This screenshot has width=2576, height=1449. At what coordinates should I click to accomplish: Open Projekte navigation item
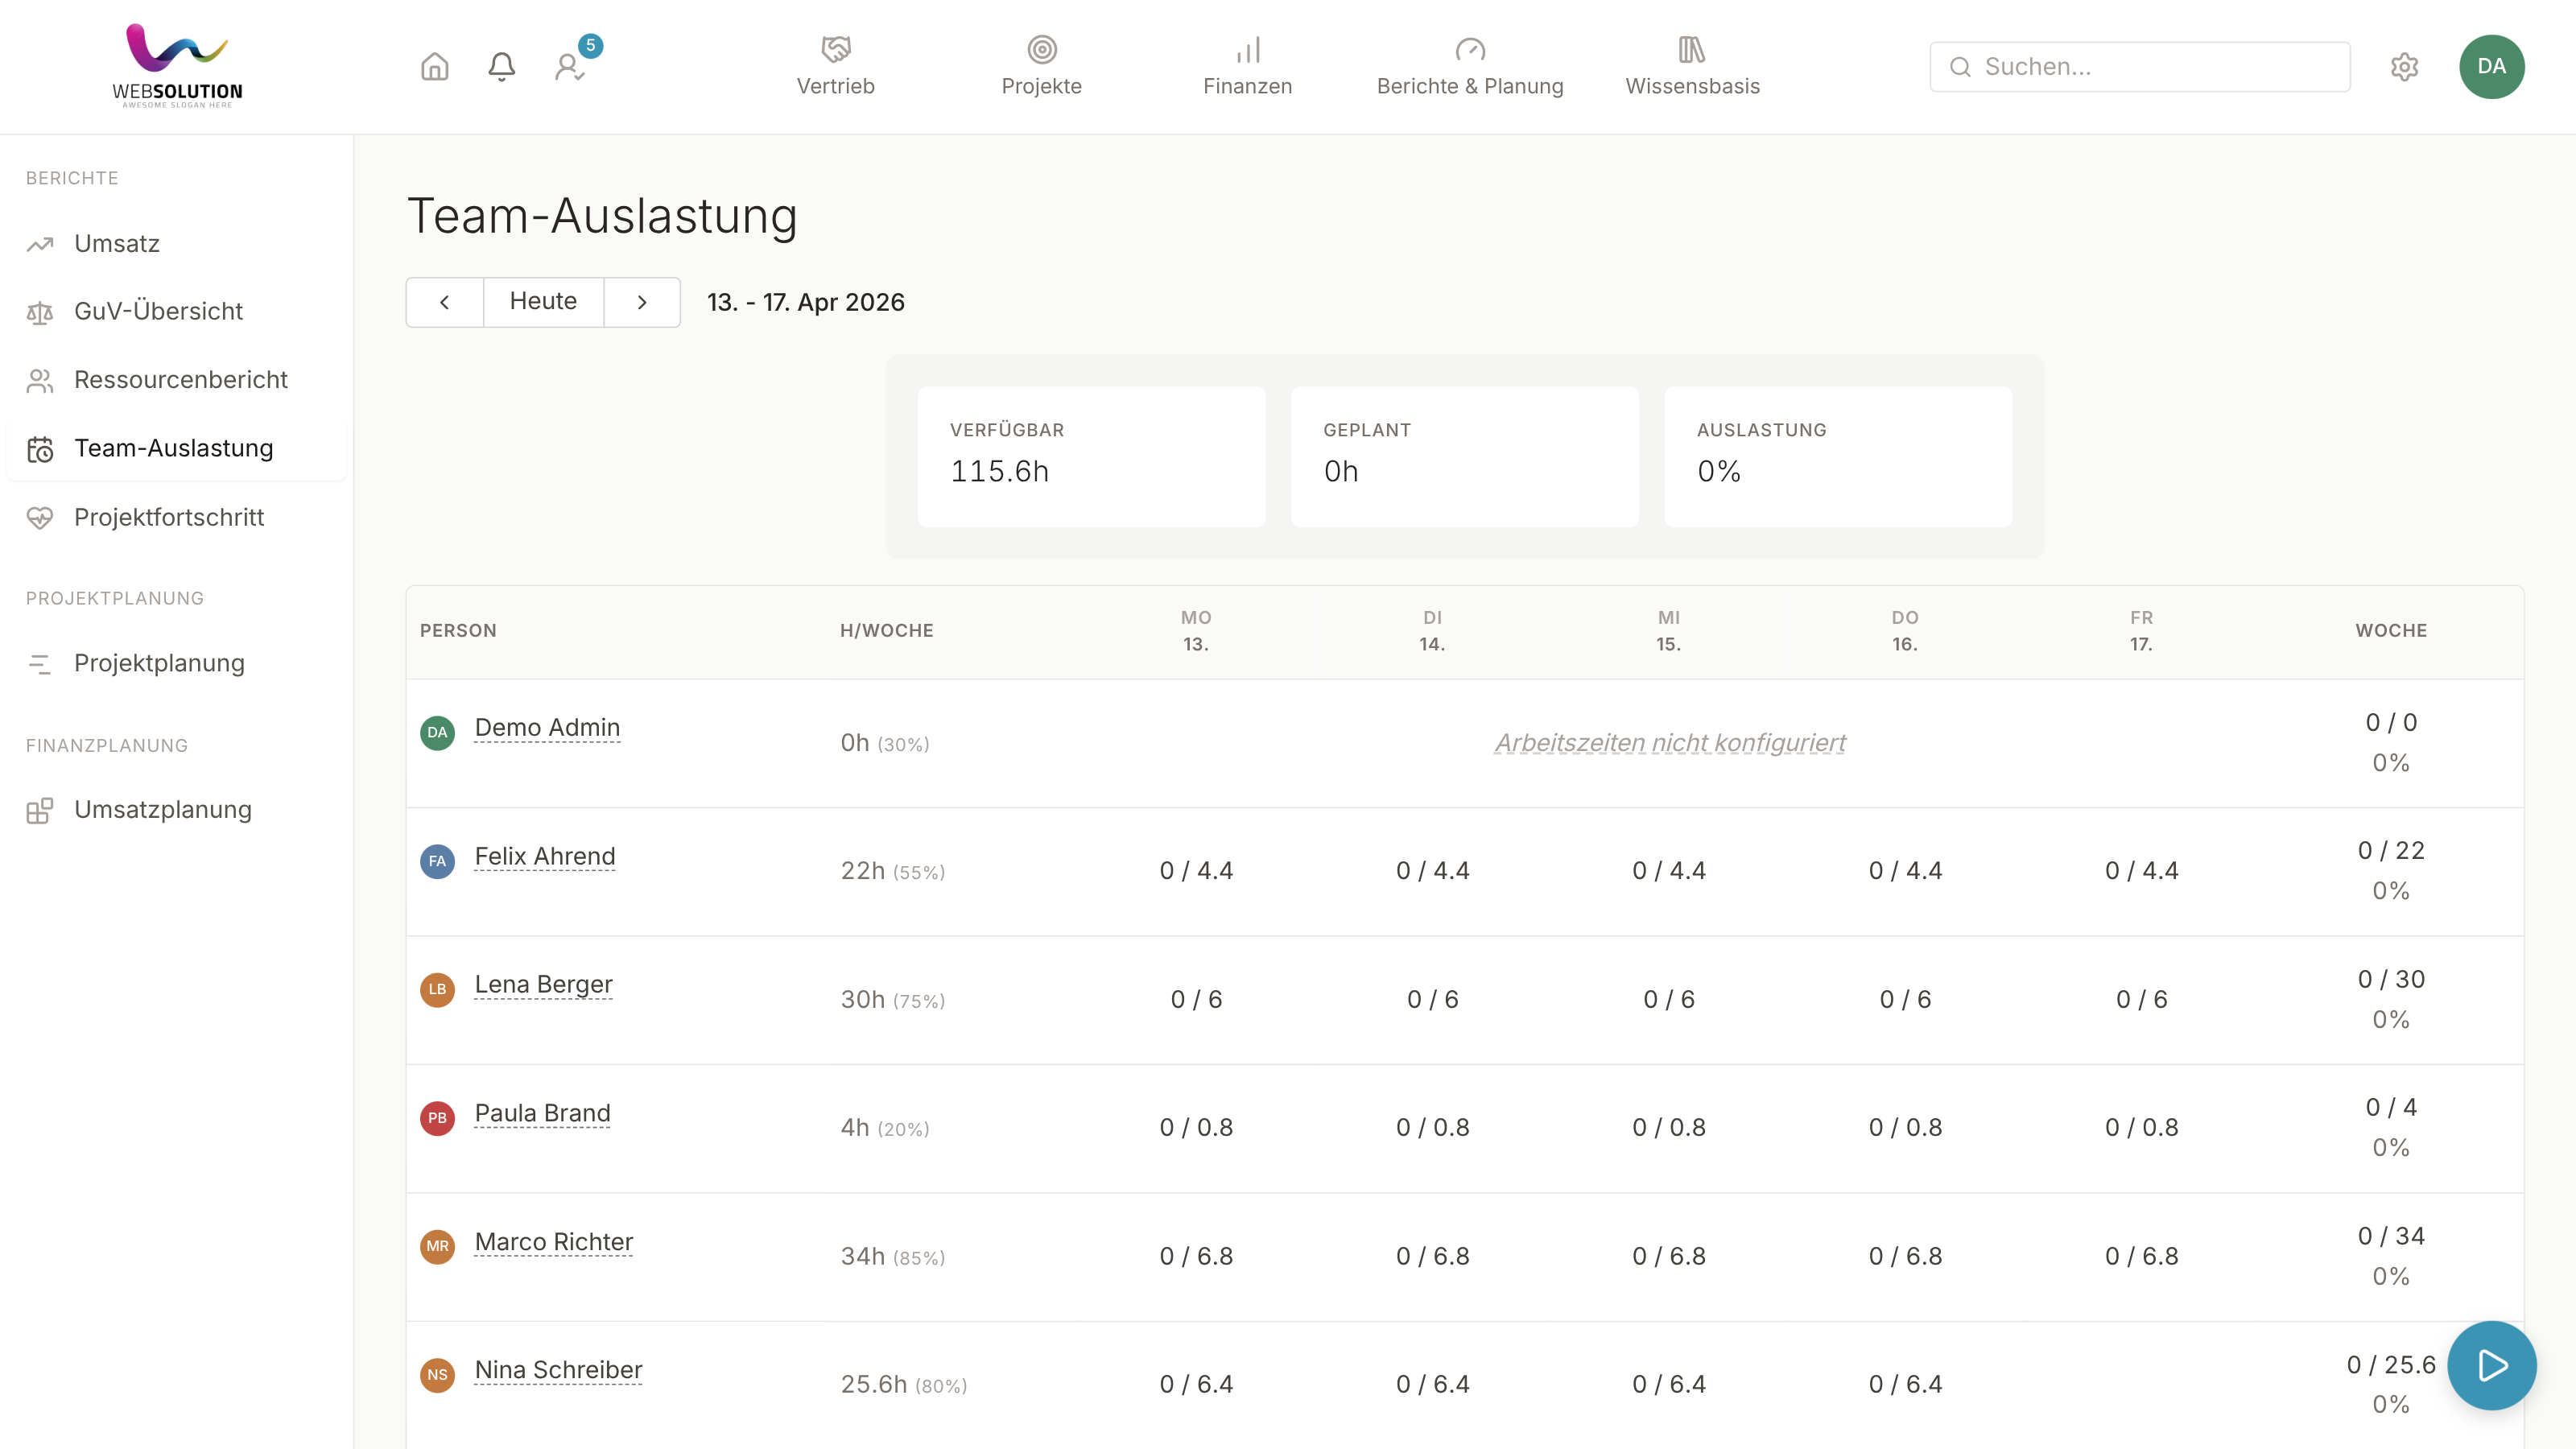pyautogui.click(x=1041, y=67)
